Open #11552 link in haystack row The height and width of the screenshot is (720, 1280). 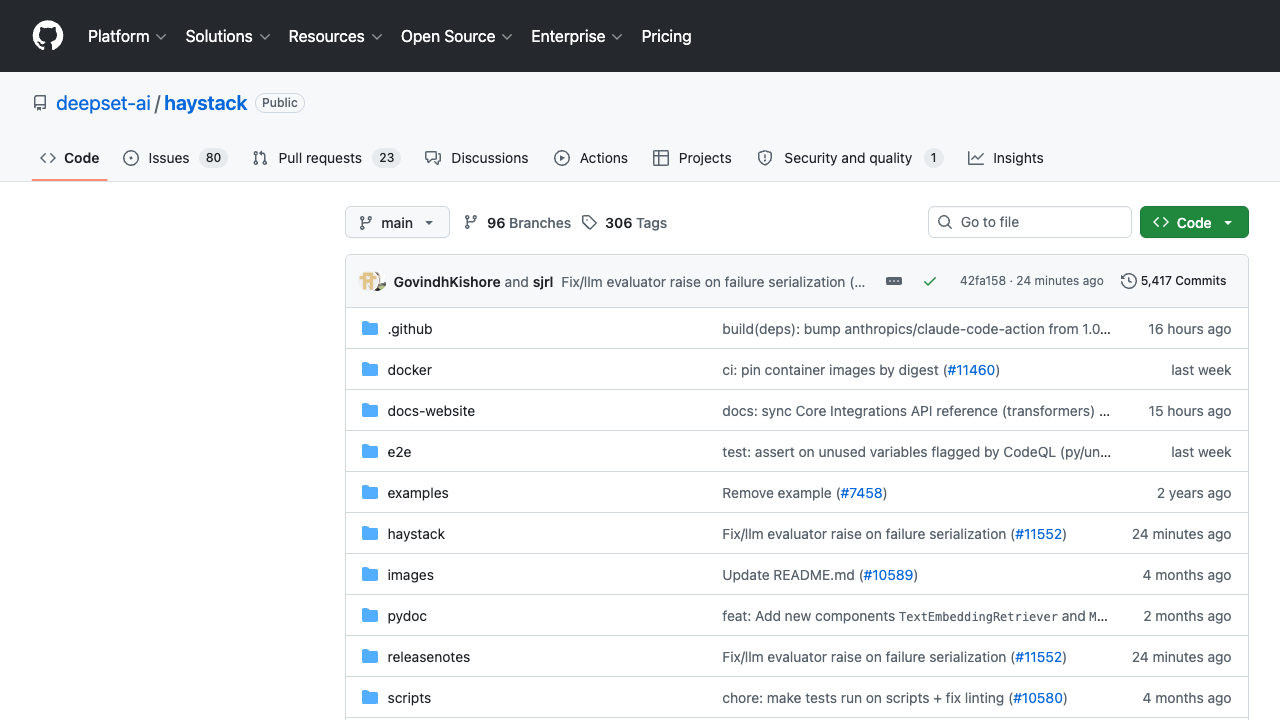1039,534
